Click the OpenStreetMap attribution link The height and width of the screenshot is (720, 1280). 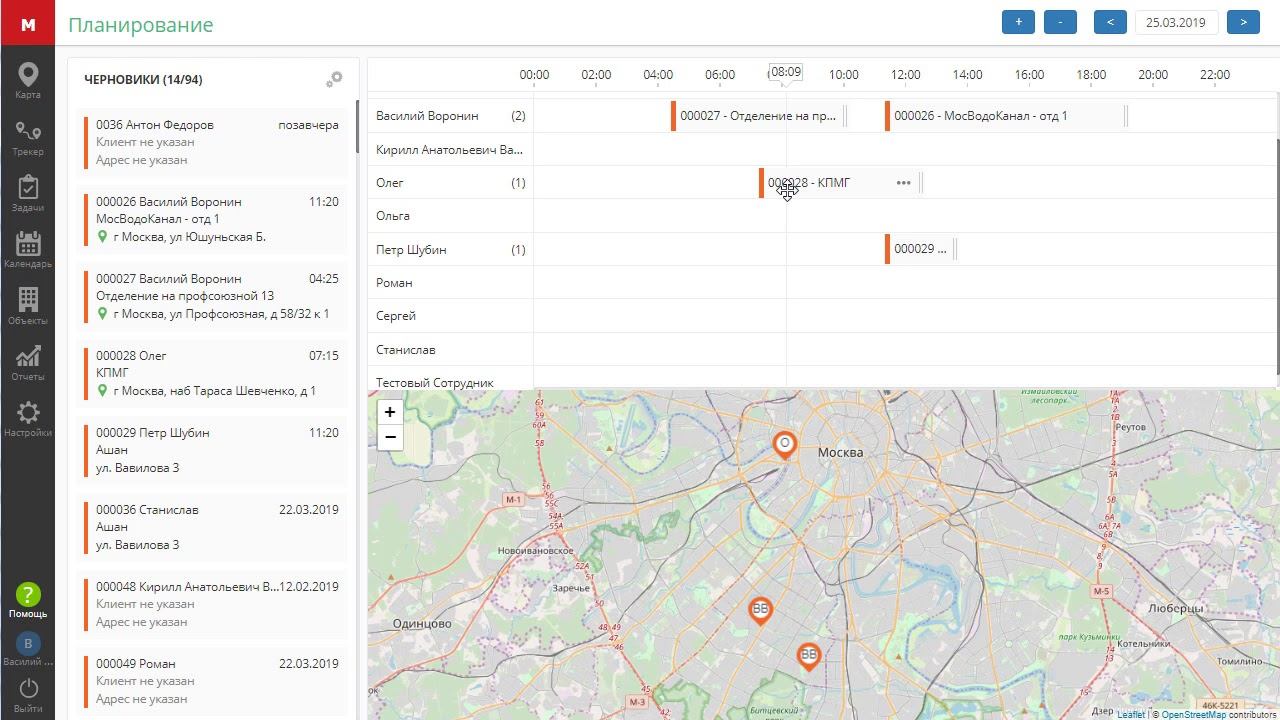[x=1193, y=714]
